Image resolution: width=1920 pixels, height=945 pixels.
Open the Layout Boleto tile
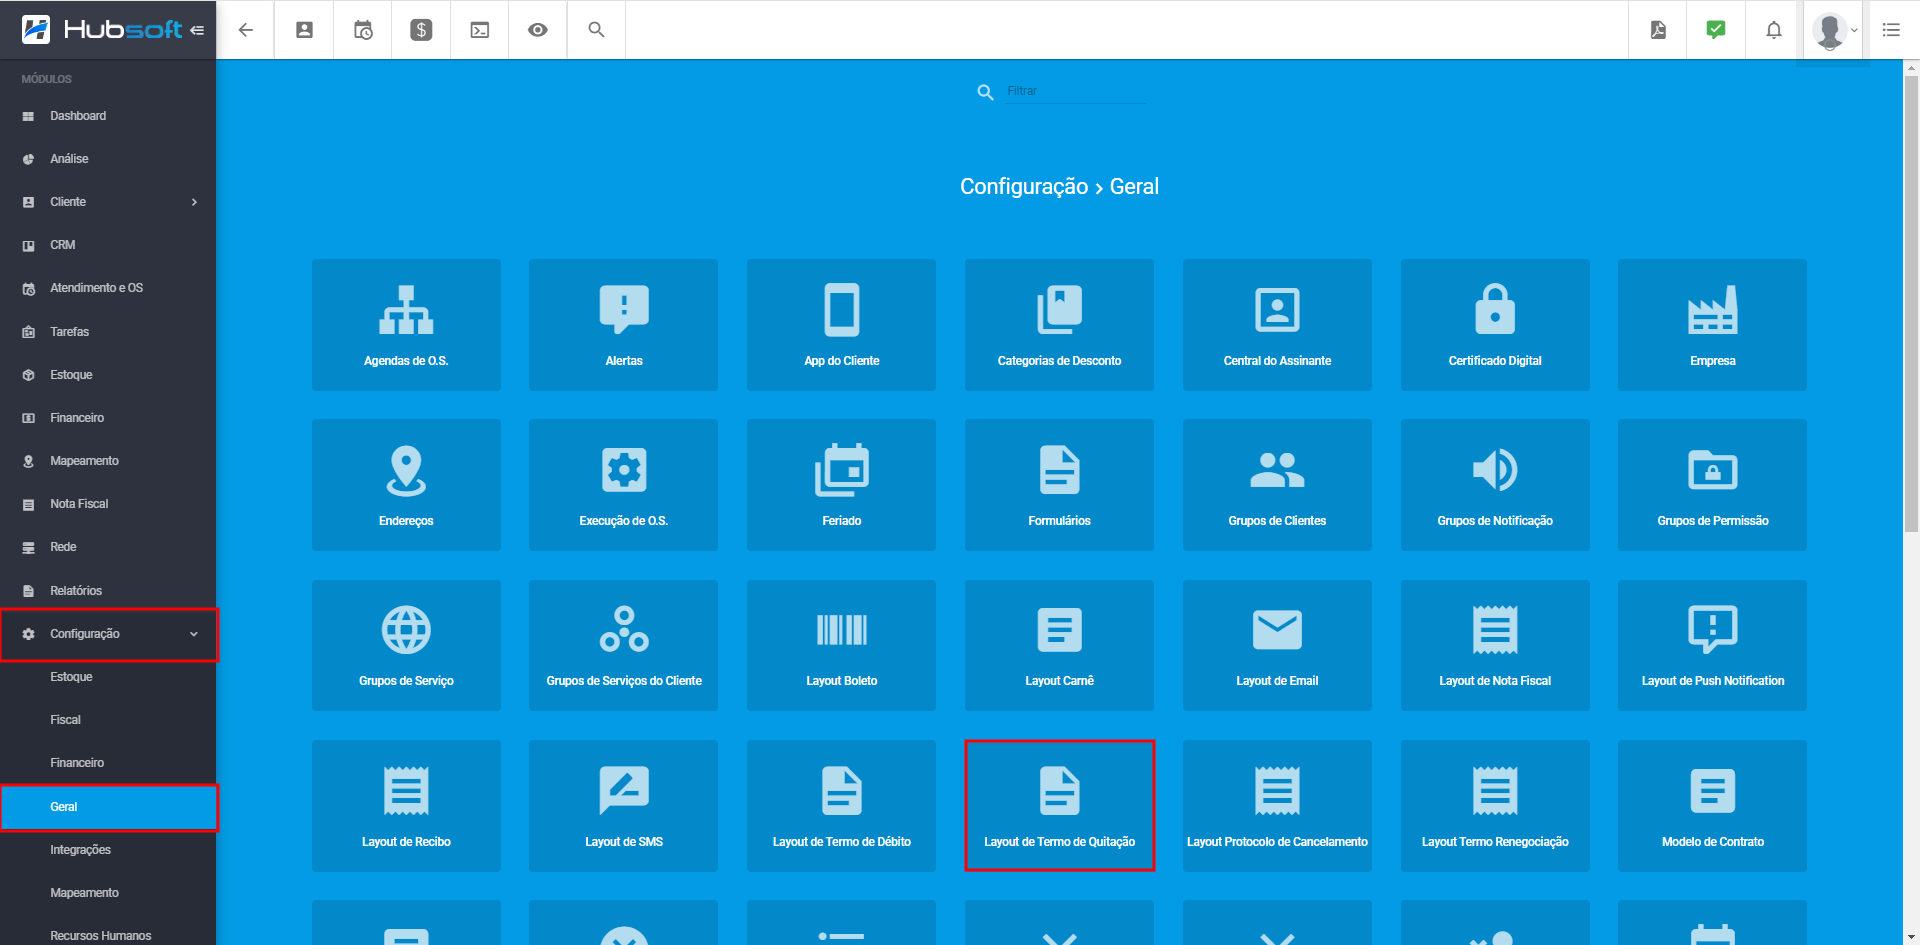pyautogui.click(x=841, y=645)
